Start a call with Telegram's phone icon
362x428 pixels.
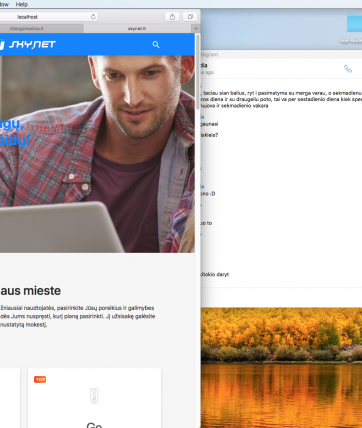[x=348, y=69]
